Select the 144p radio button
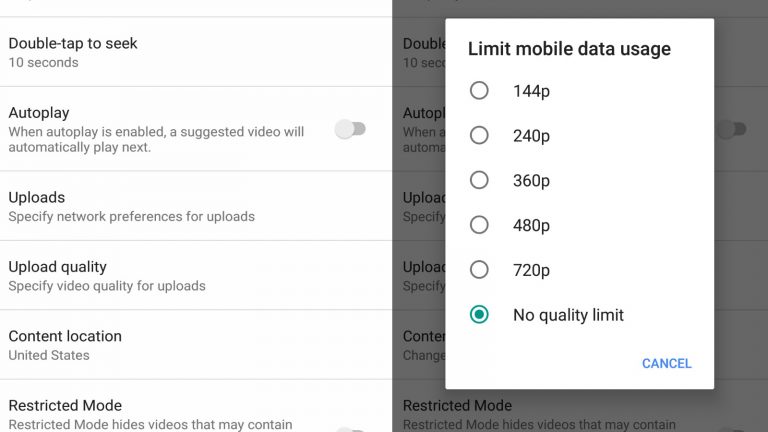Viewport: 768px width, 432px height. pos(479,91)
